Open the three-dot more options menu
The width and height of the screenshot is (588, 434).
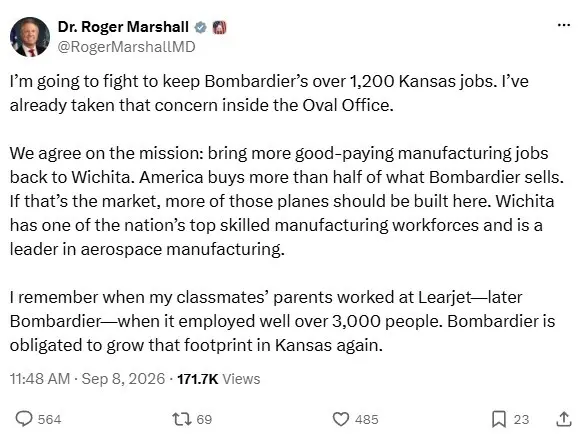point(564,25)
